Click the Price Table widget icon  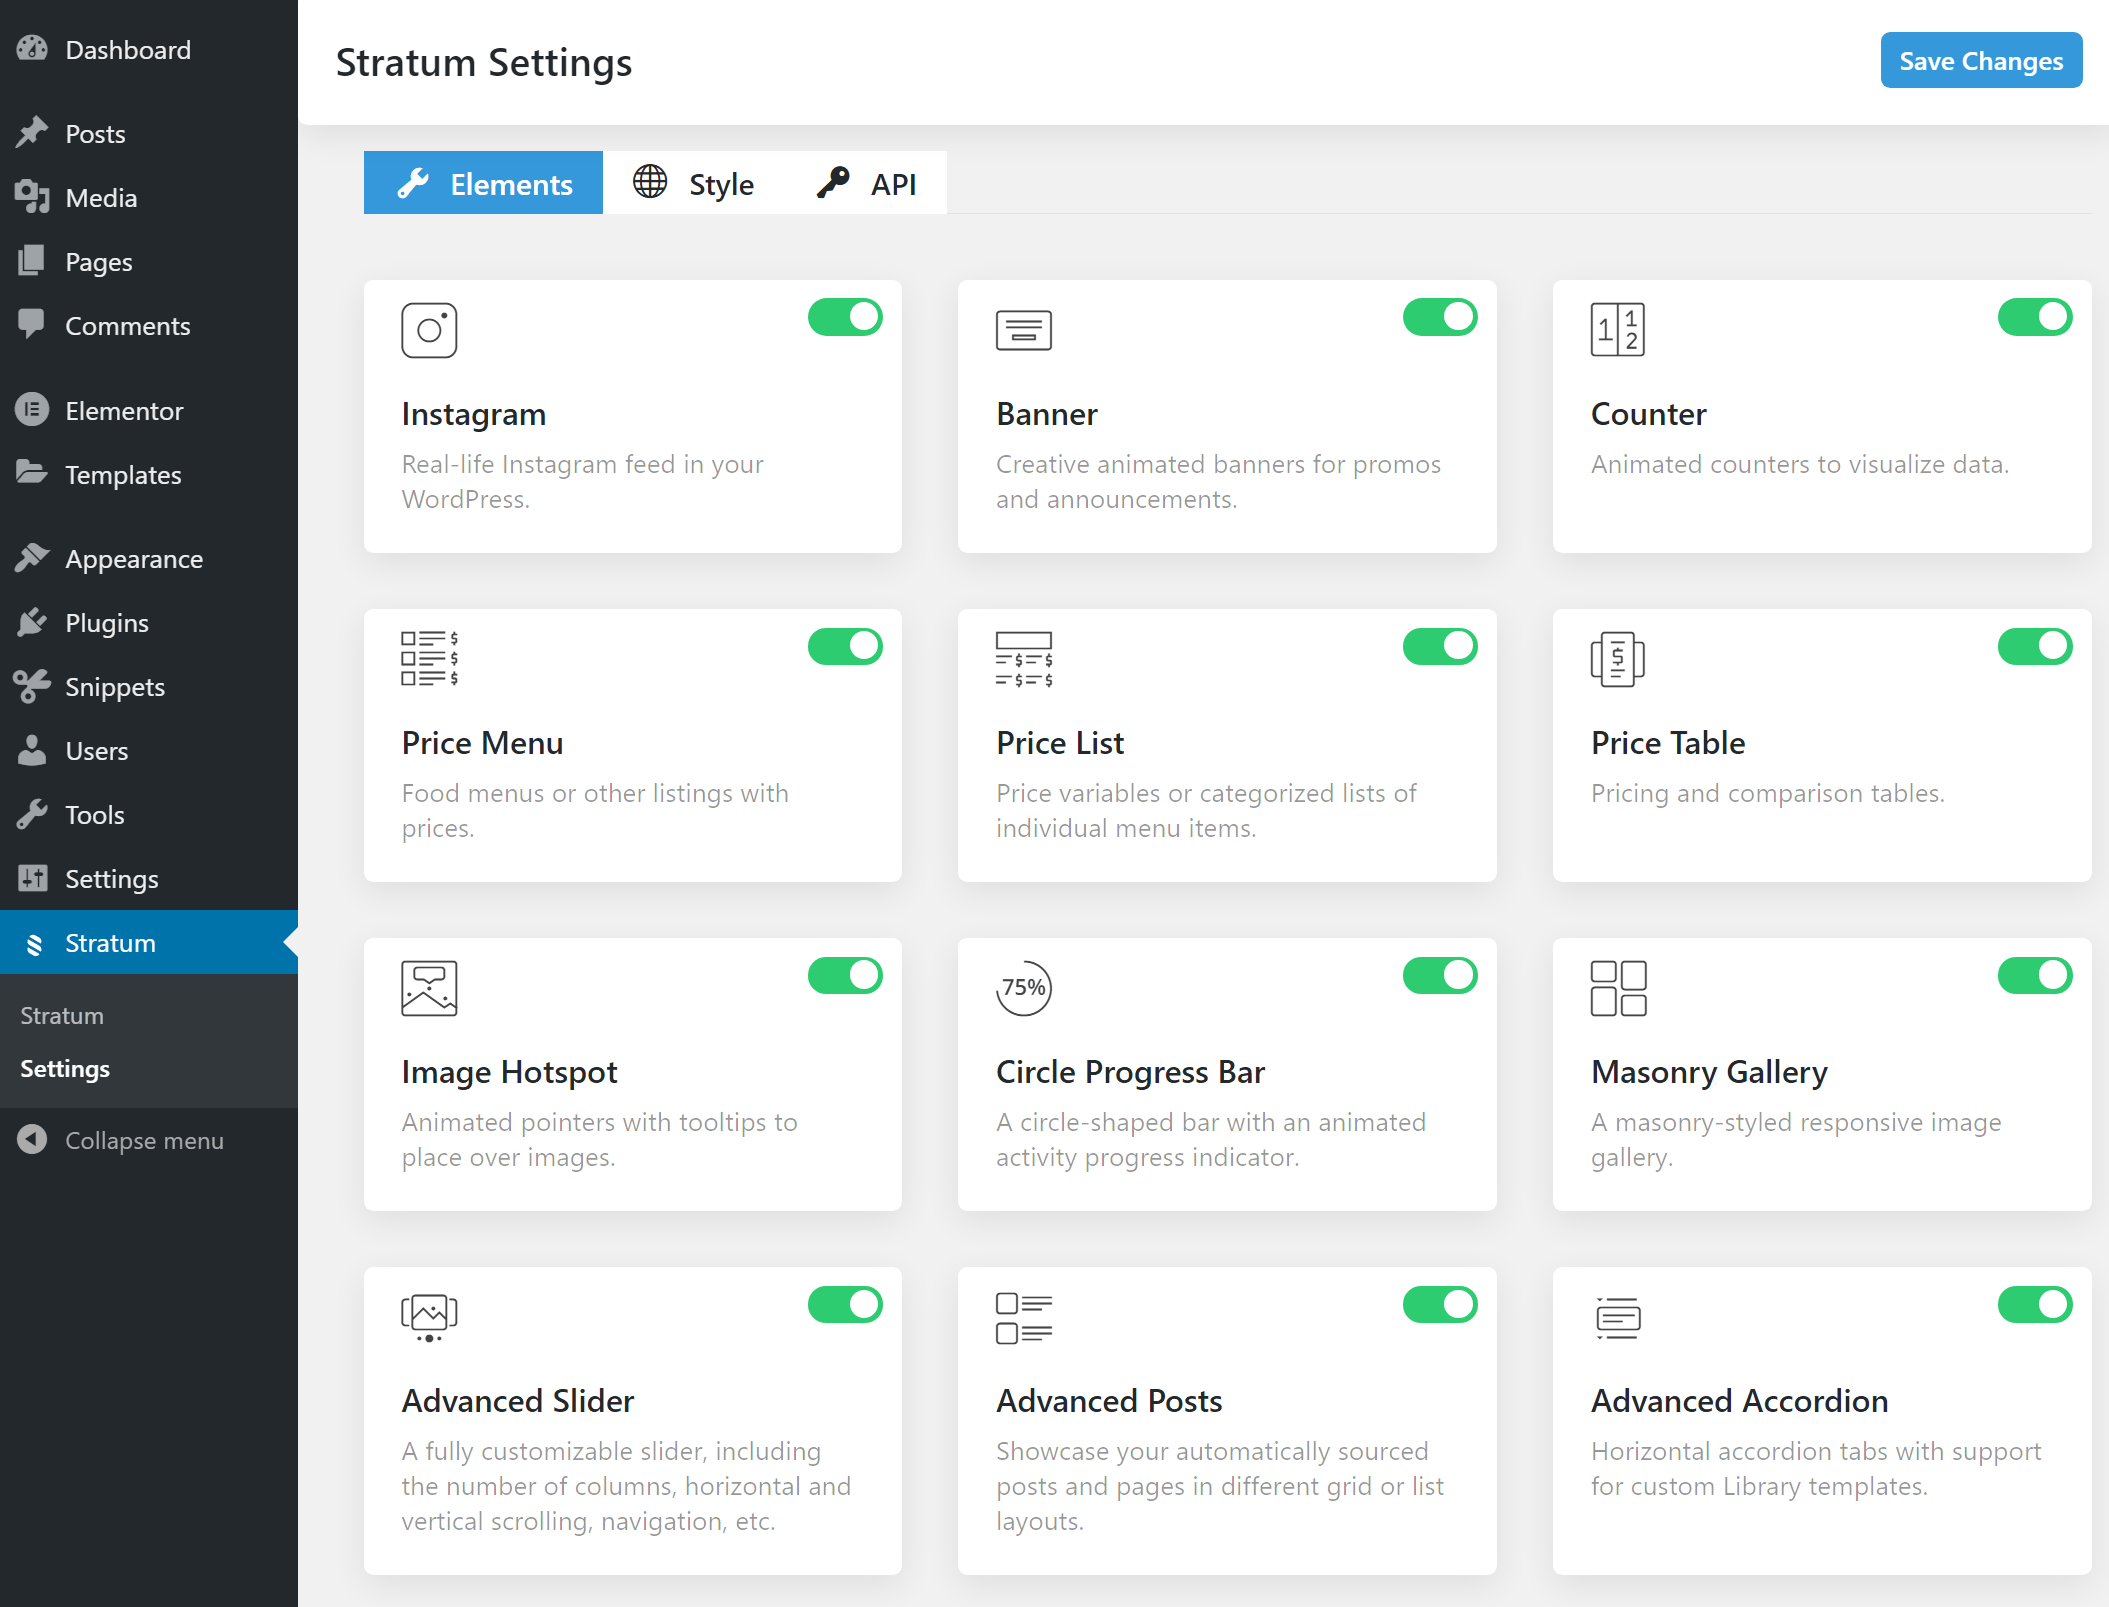[1617, 659]
